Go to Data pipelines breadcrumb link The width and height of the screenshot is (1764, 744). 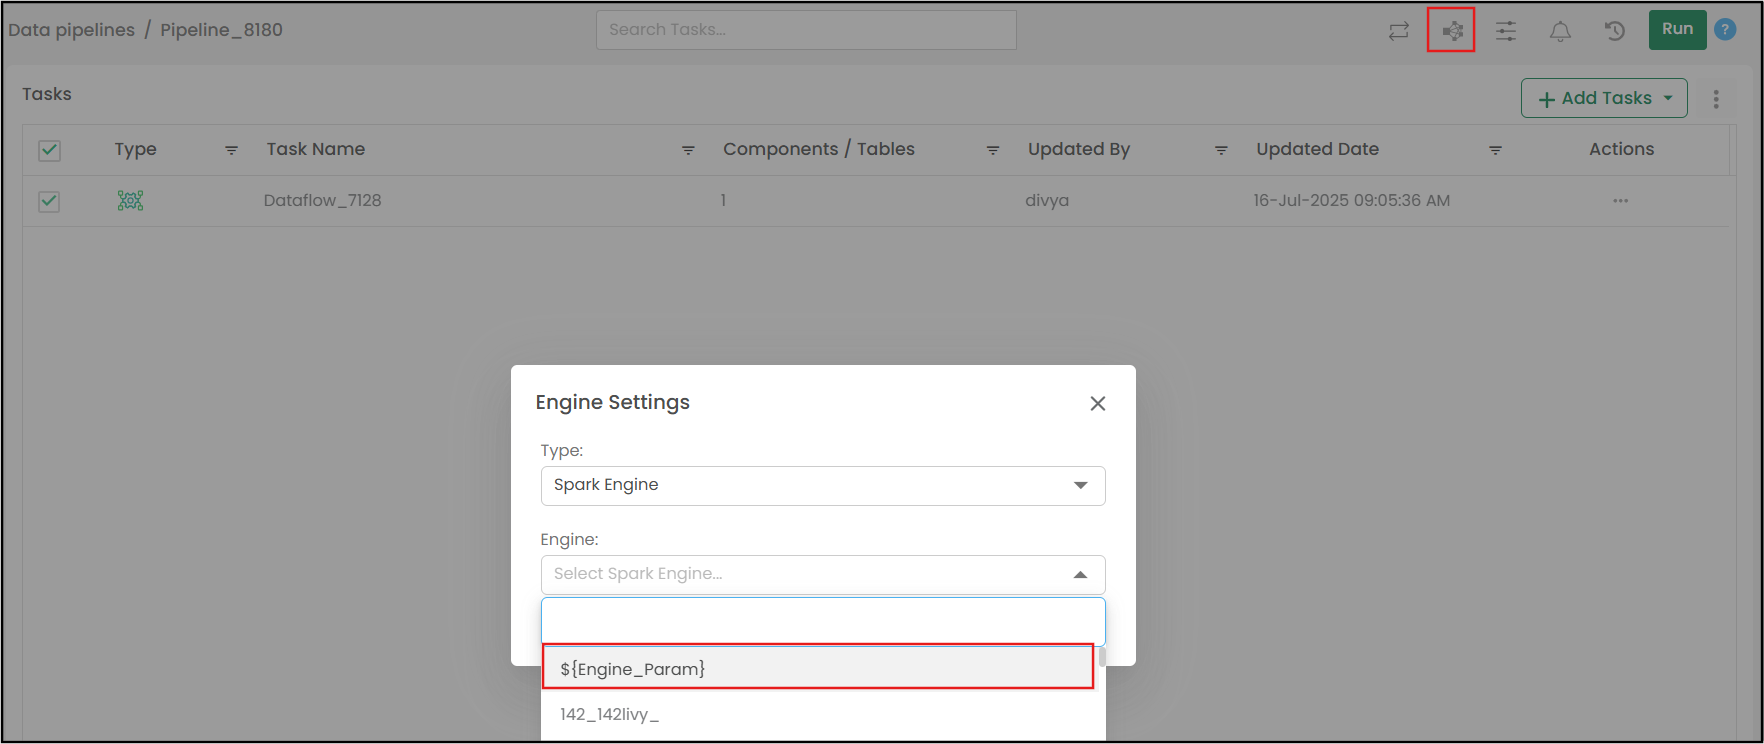click(x=71, y=30)
